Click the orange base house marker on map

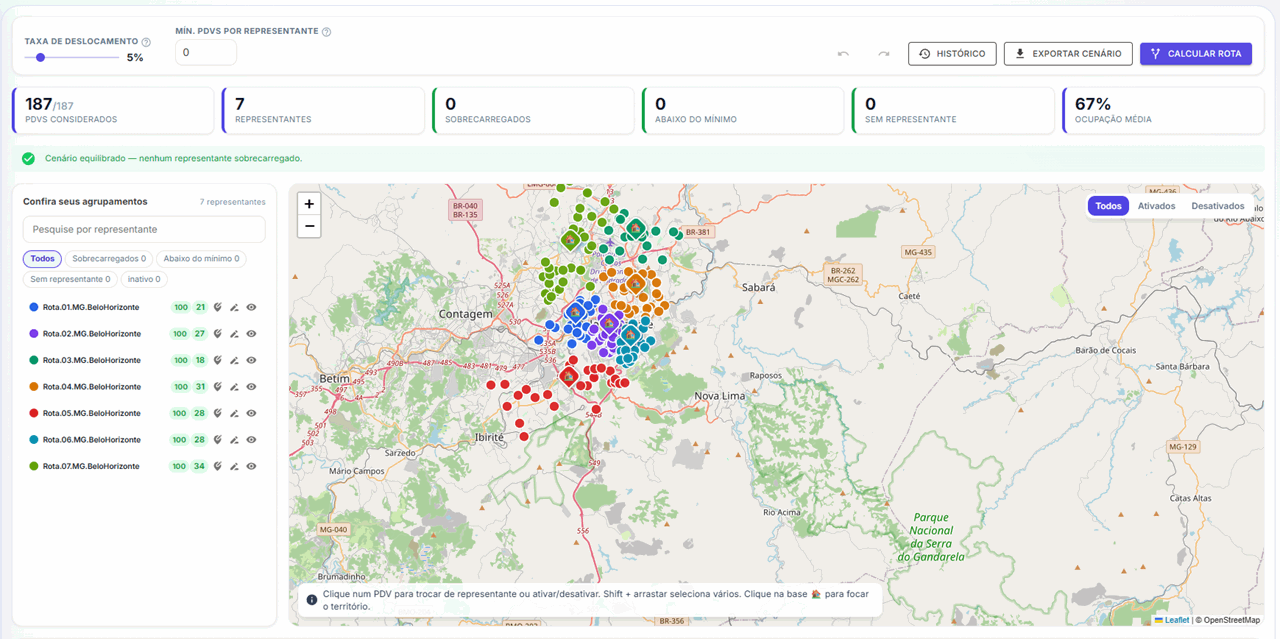pos(635,283)
